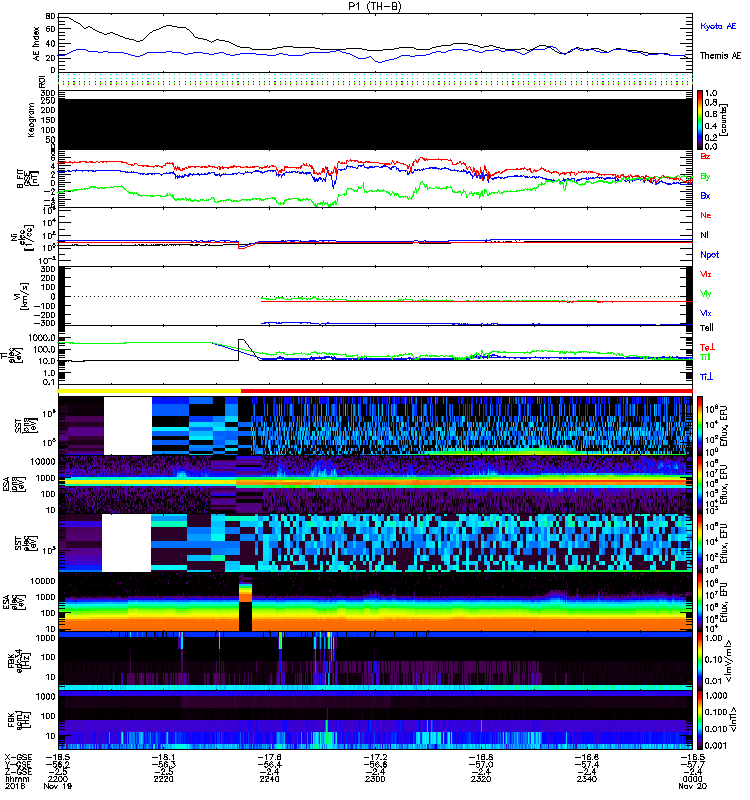The height and width of the screenshot is (800, 750).
Task: Click the plot title P1 (TH-B)
Action: (x=375, y=6)
